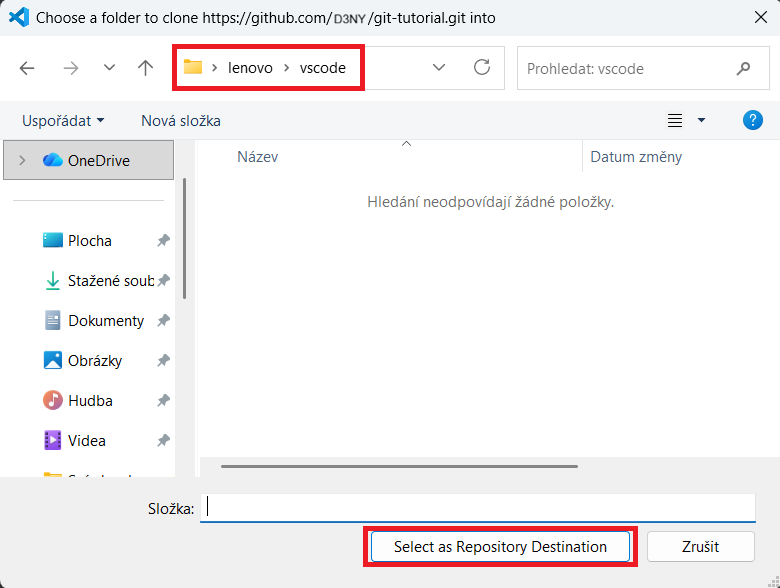Open the help question mark icon
Image resolution: width=780 pixels, height=588 pixels.
(x=753, y=120)
